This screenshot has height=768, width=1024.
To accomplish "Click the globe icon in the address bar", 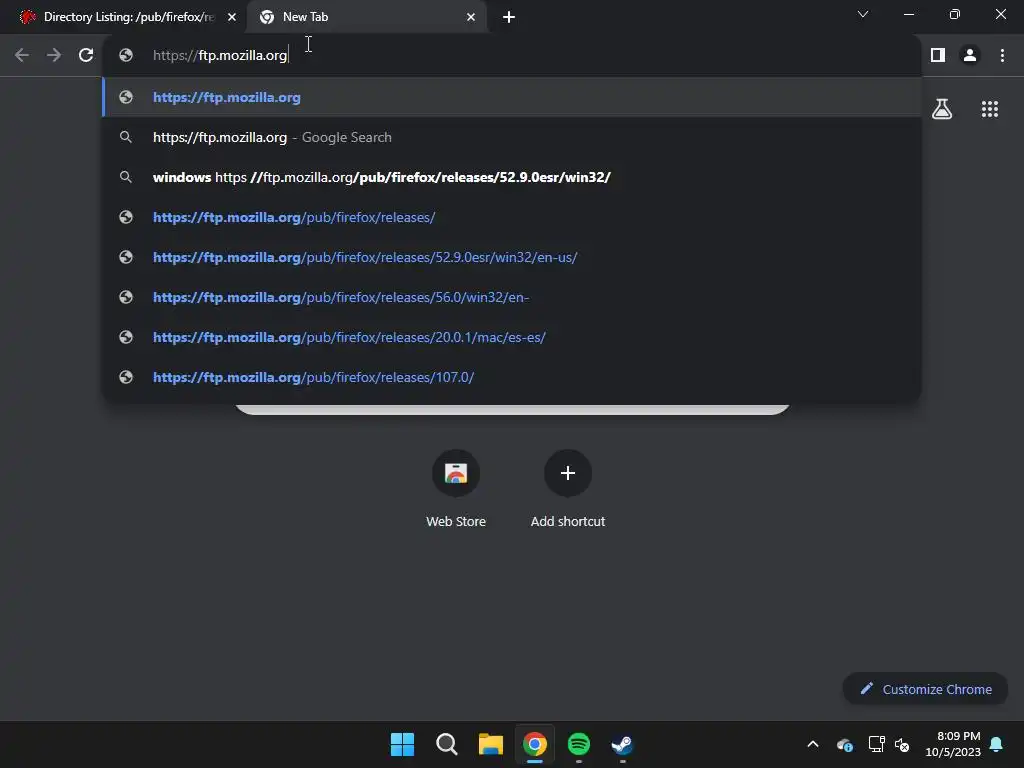I will (x=126, y=55).
